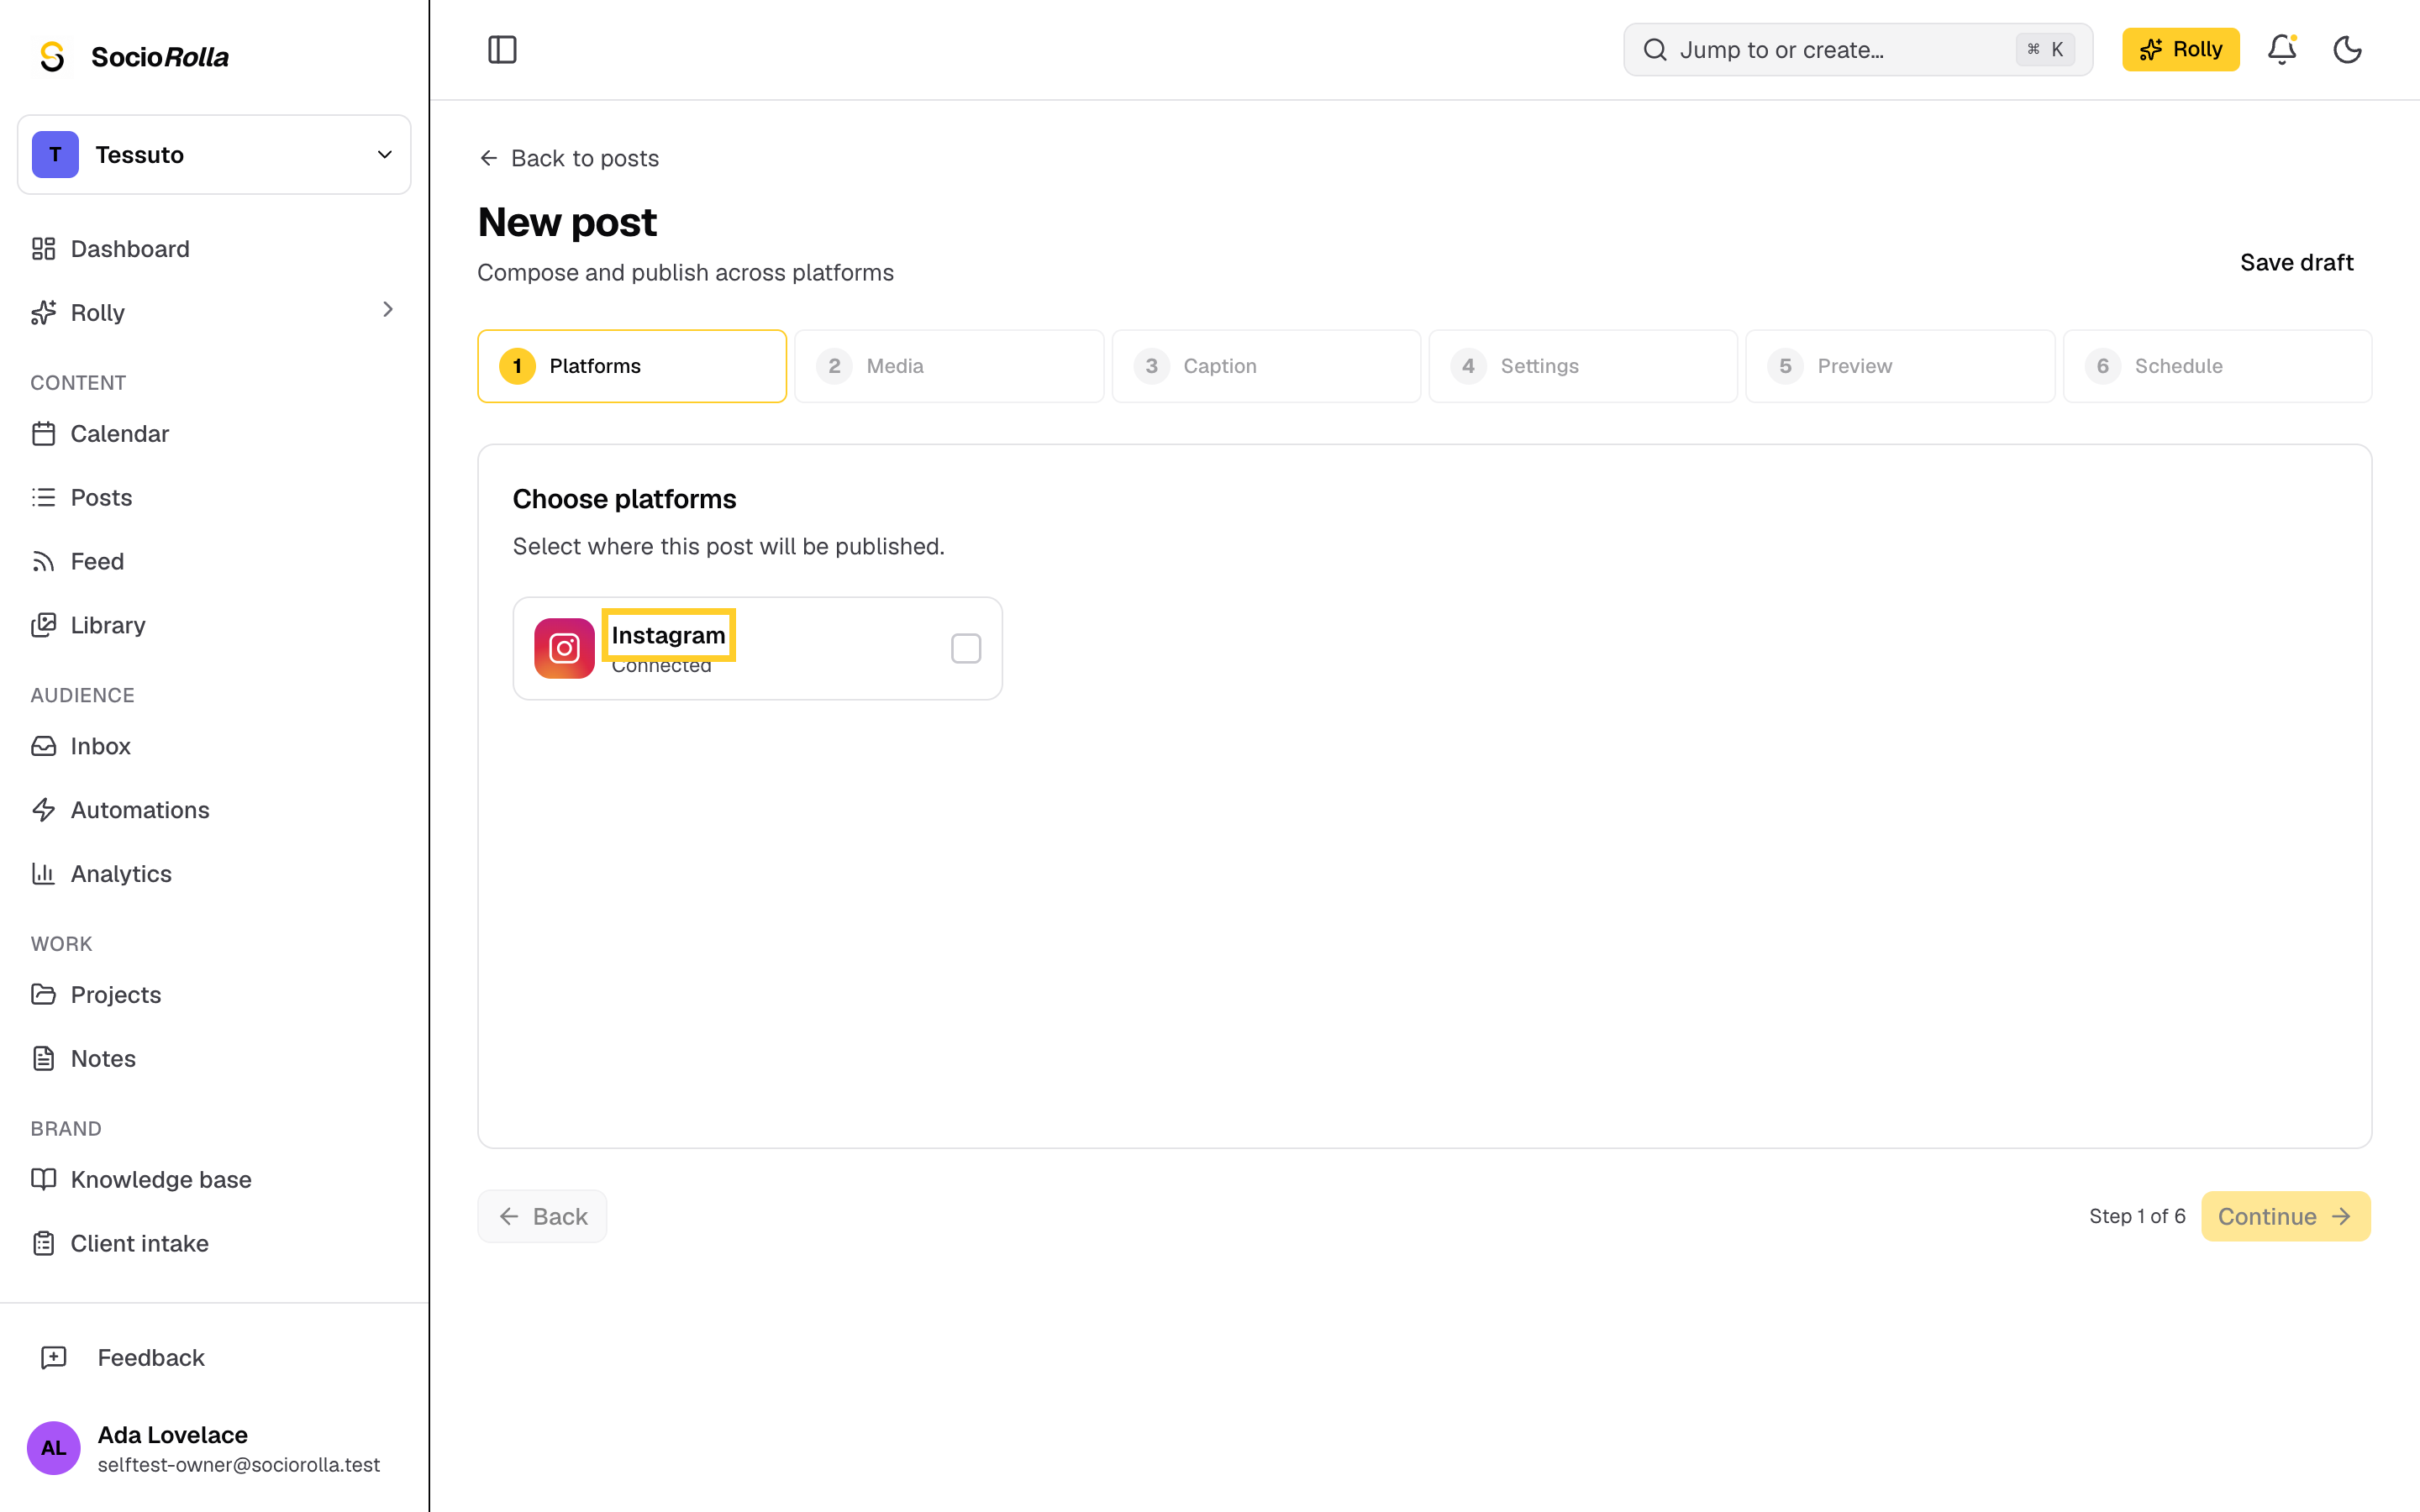Toggle the sidebar panel icon
This screenshot has height=1512, width=2420.
click(x=502, y=49)
